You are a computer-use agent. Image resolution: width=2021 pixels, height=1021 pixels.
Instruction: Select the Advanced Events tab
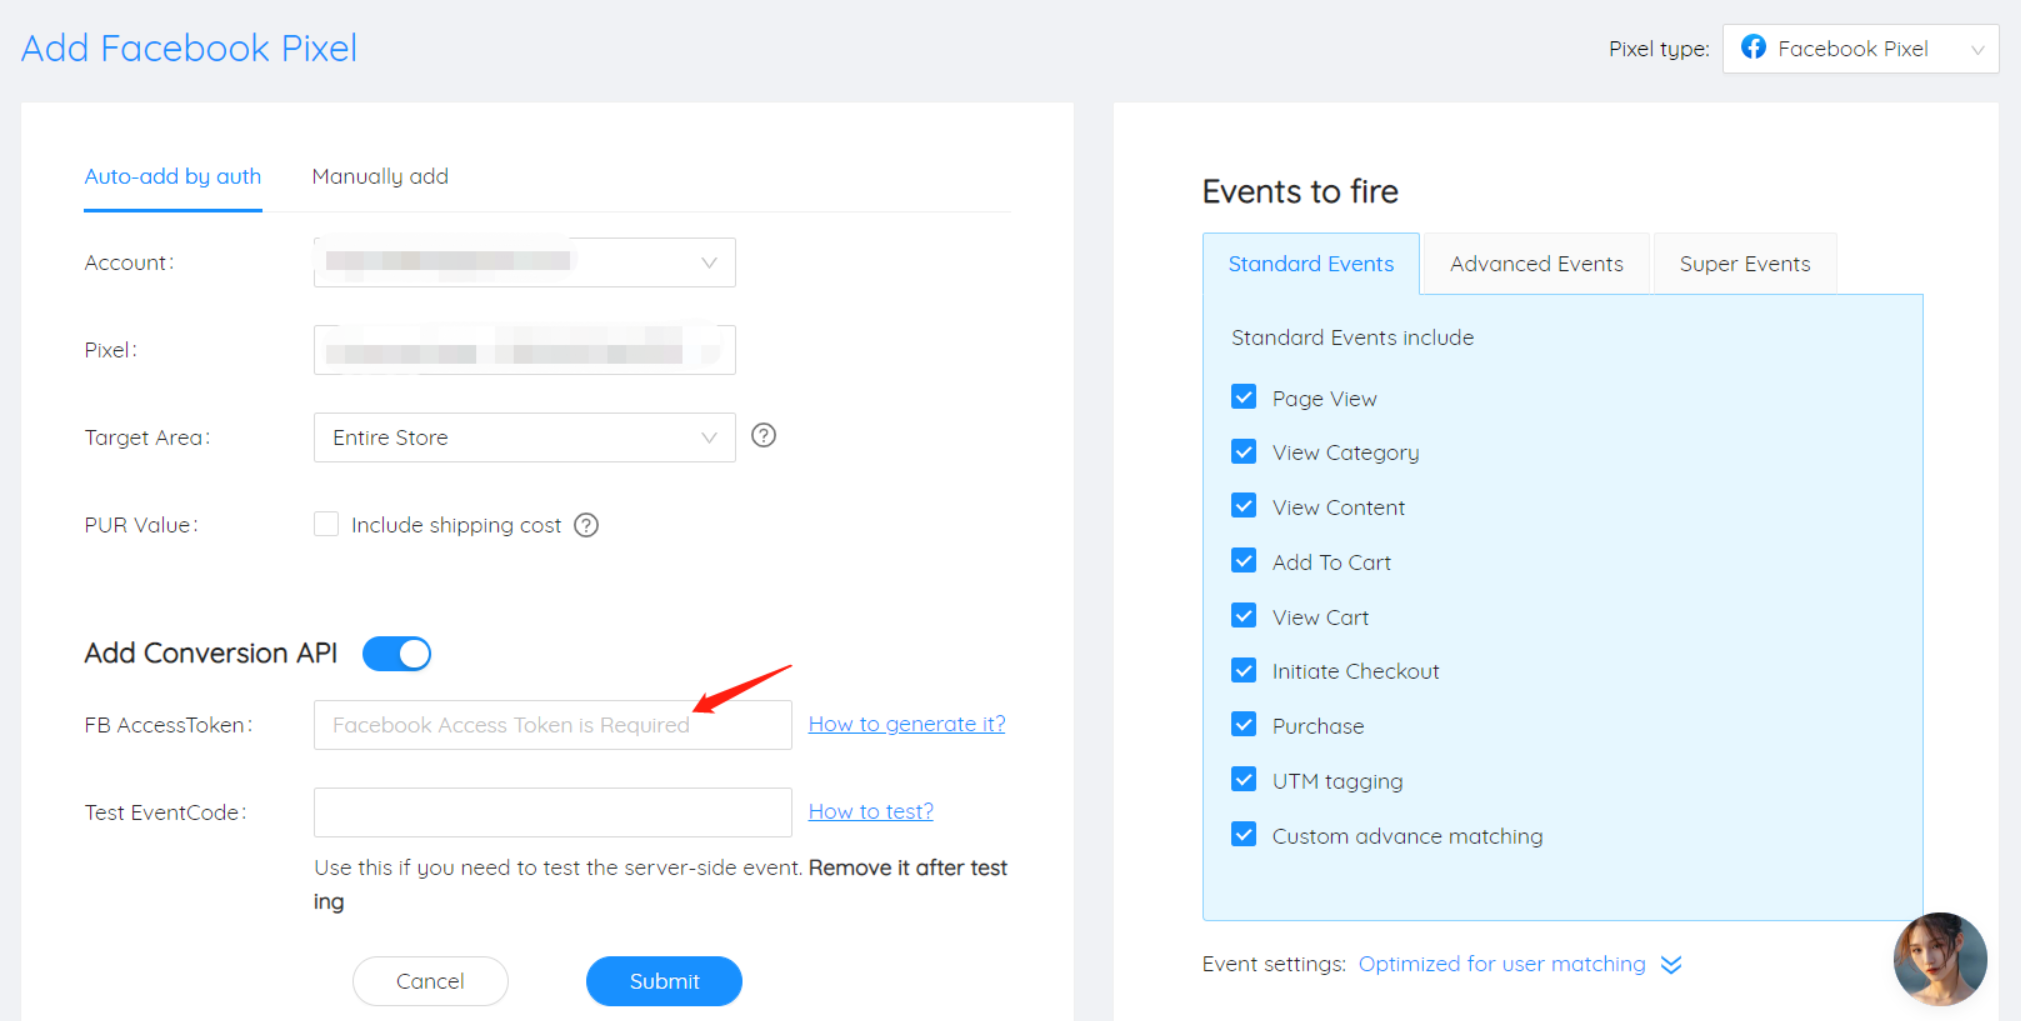click(x=1536, y=264)
